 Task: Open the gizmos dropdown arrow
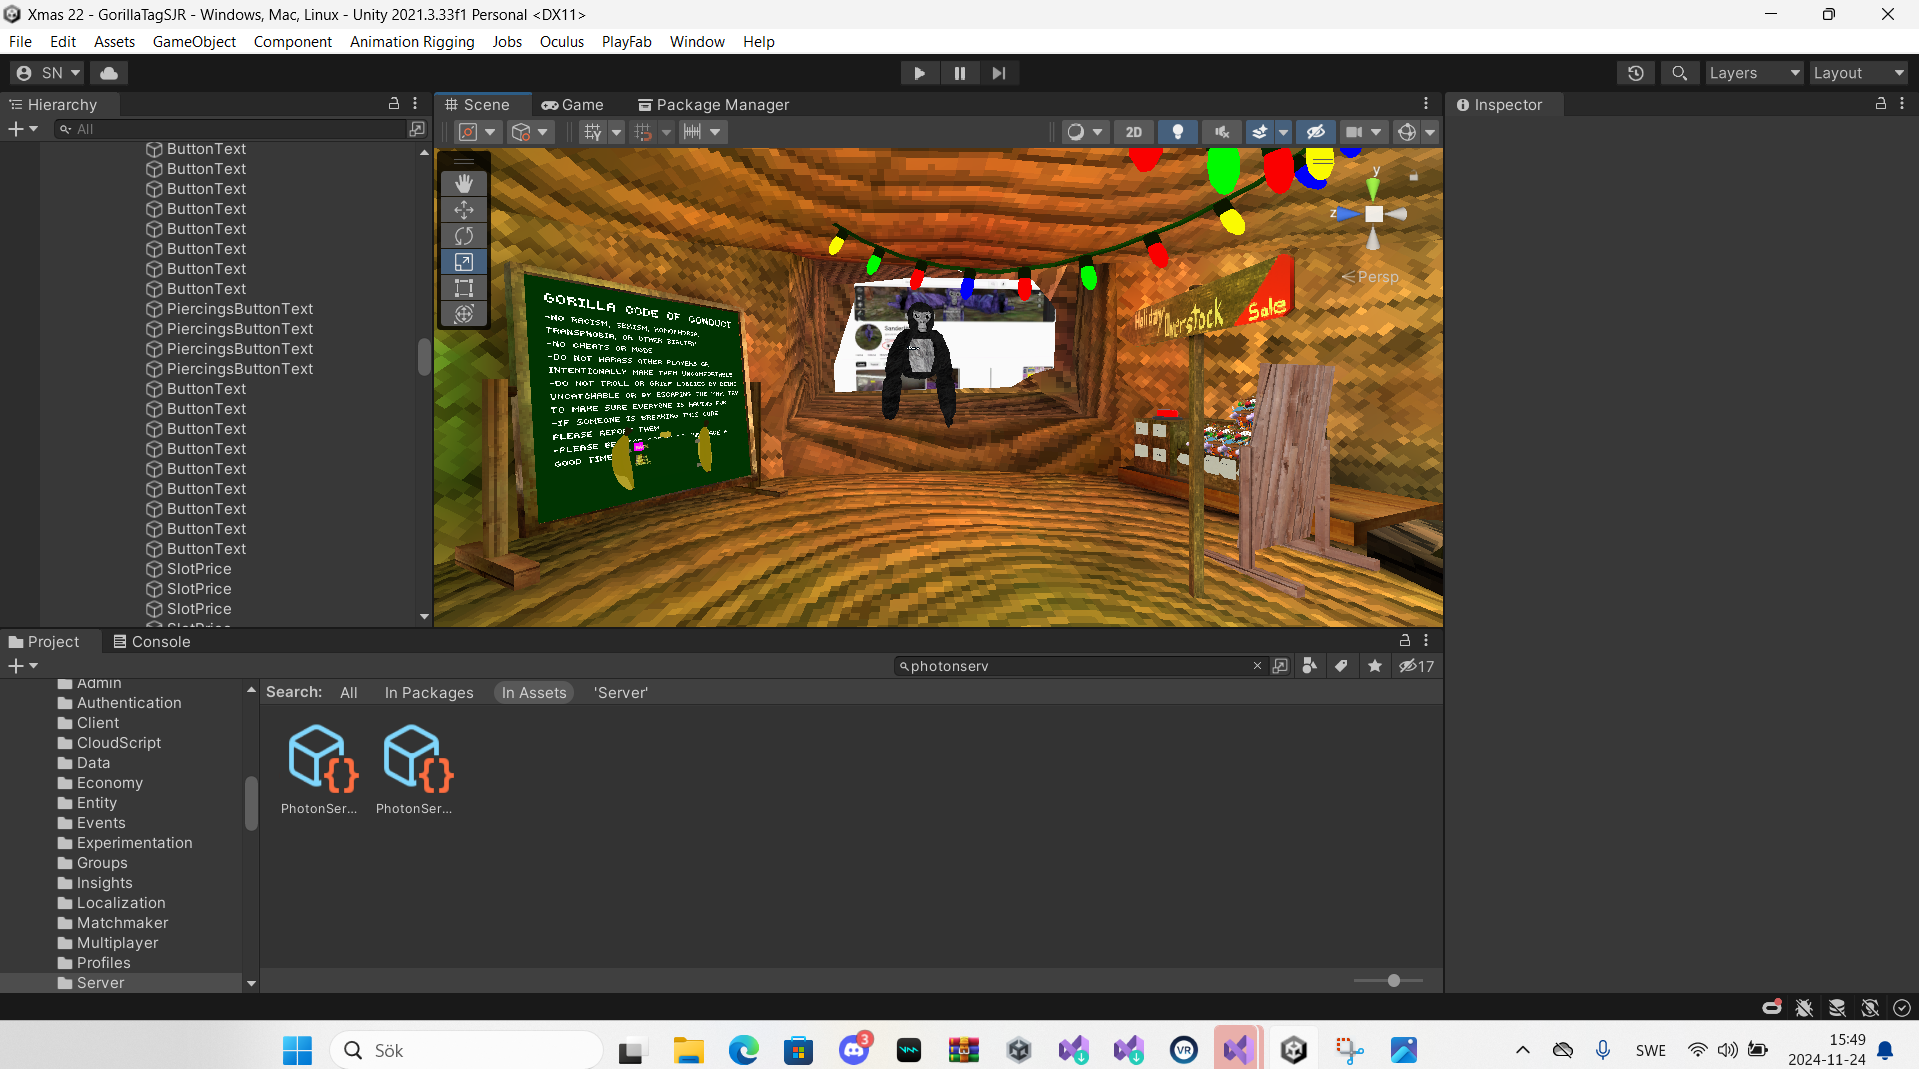(x=1430, y=132)
